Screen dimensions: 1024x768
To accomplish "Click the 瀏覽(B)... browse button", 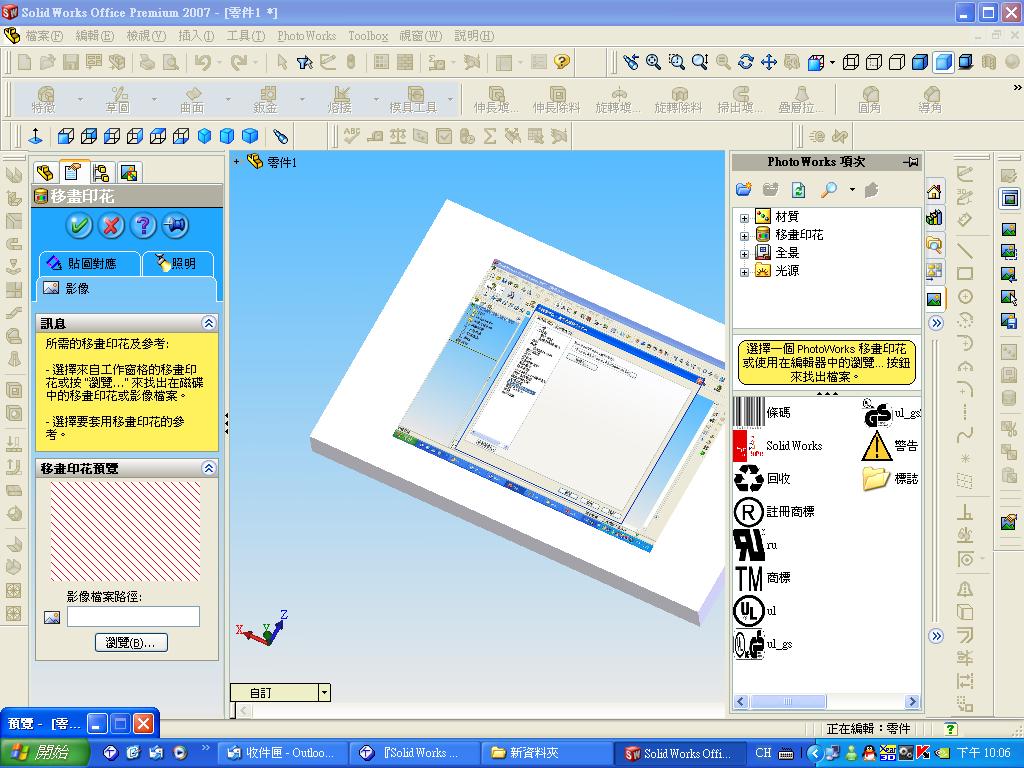I will click(131, 643).
